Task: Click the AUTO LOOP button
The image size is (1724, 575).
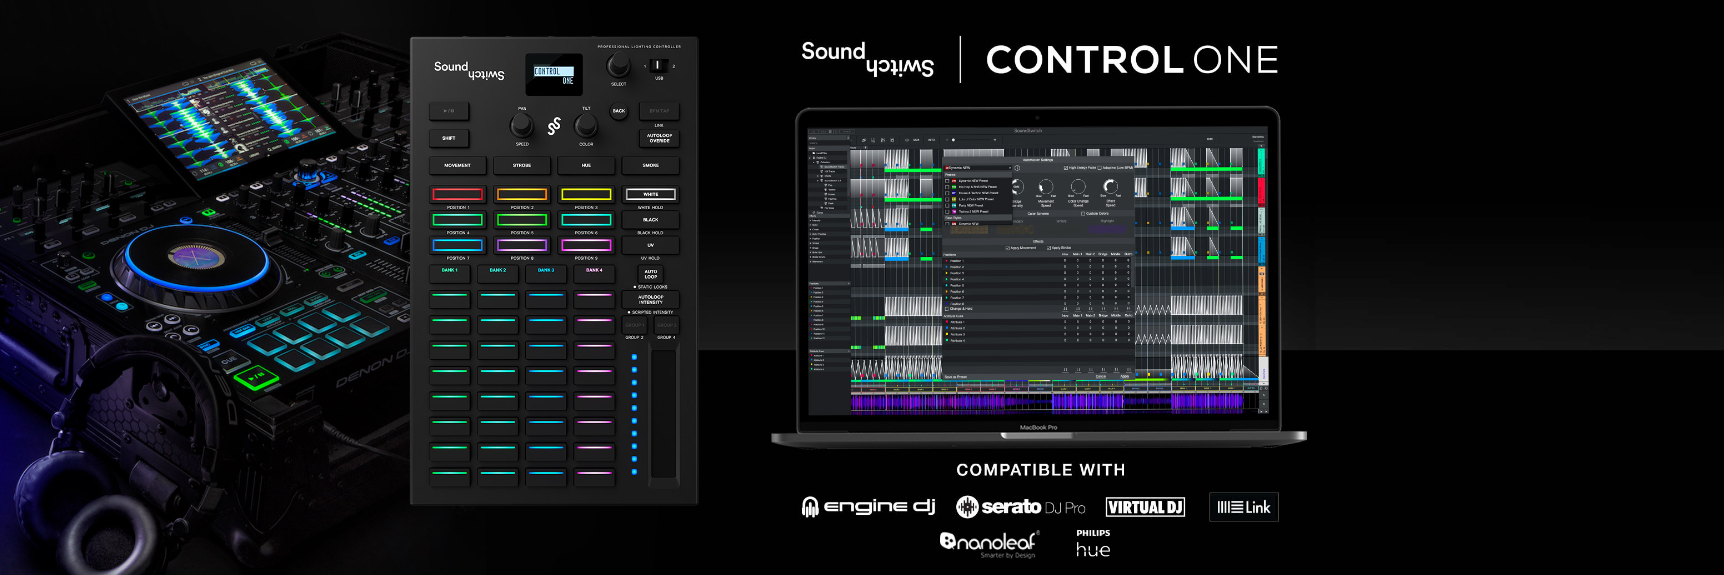Action: pyautogui.click(x=651, y=274)
